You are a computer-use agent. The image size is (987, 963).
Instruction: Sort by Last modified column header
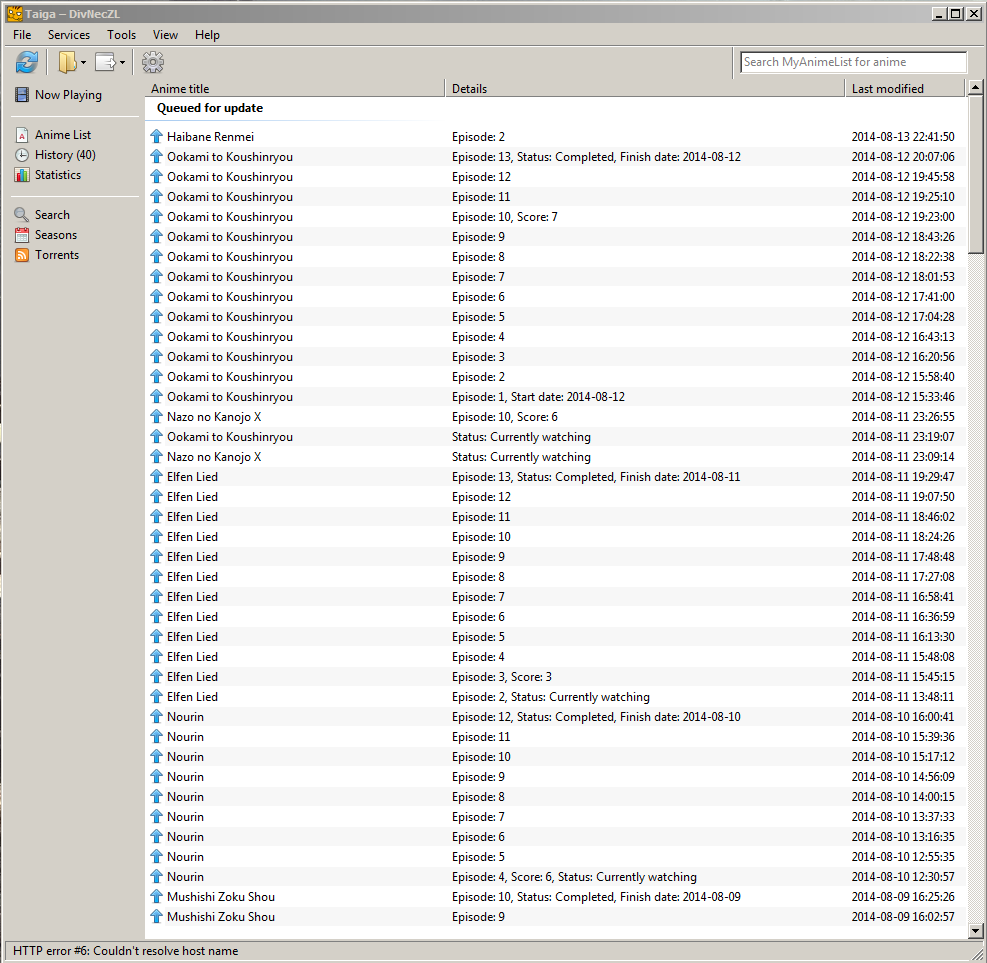pyautogui.click(x=905, y=89)
